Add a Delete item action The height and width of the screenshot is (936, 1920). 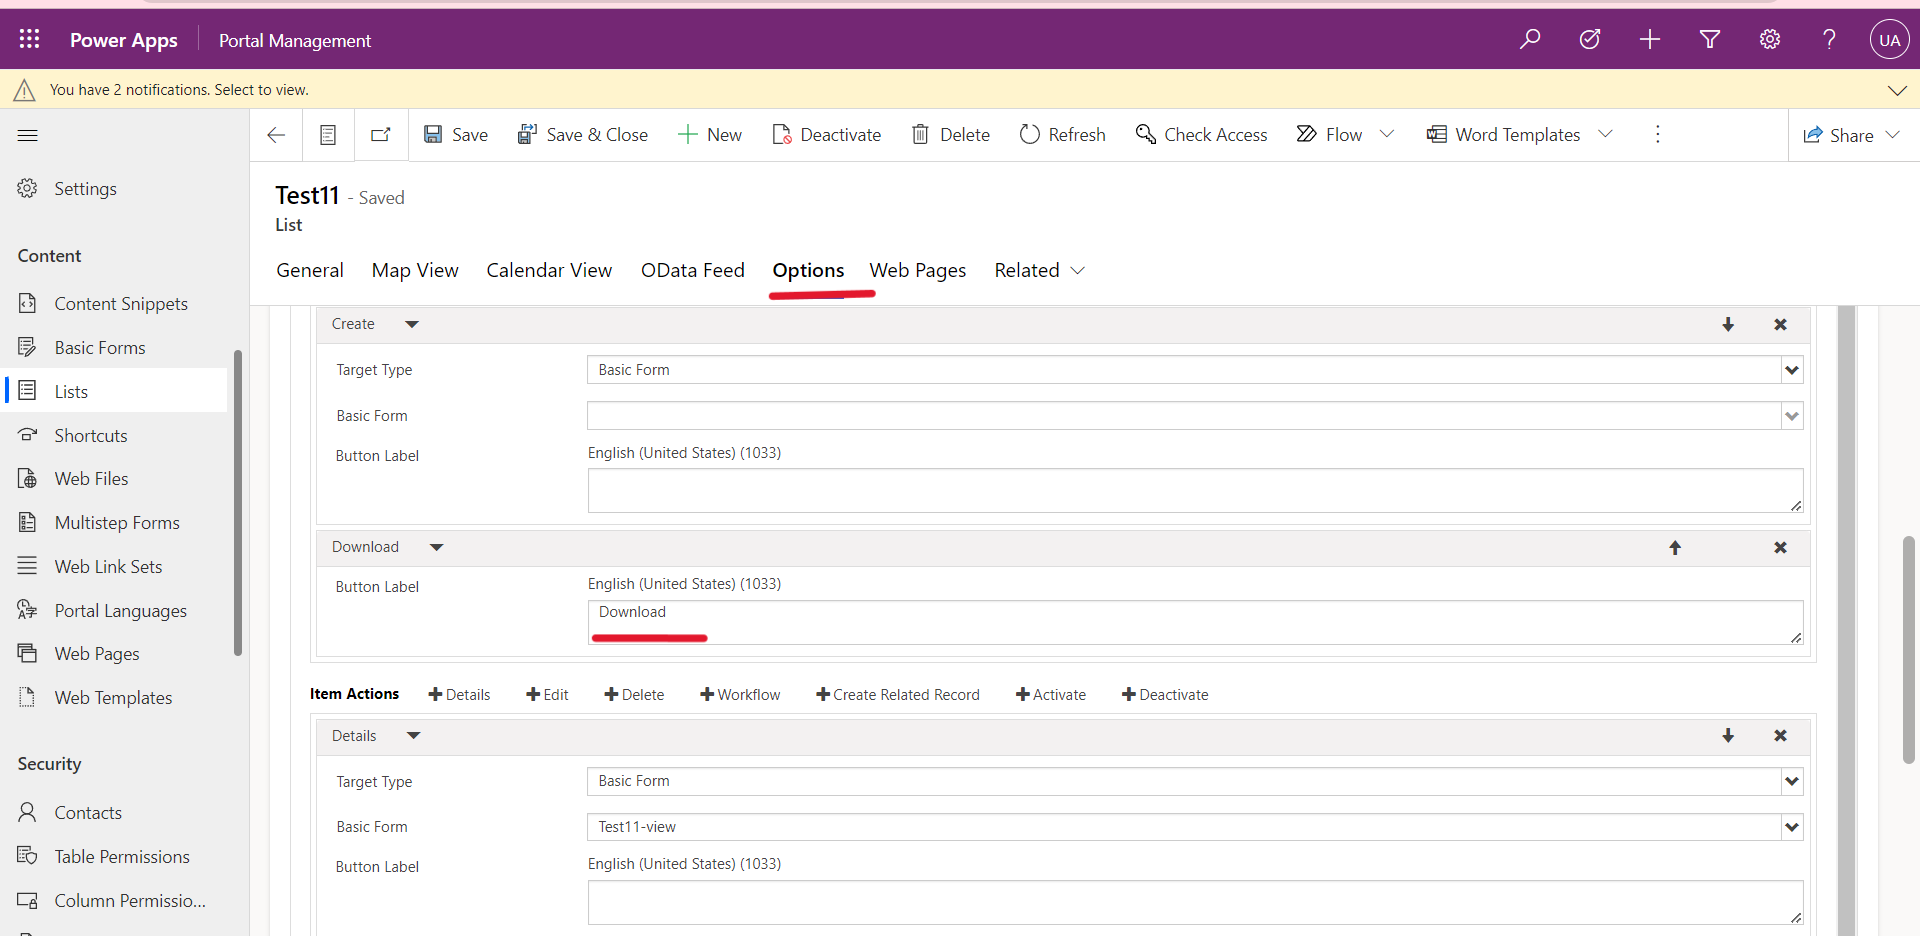[x=634, y=695]
